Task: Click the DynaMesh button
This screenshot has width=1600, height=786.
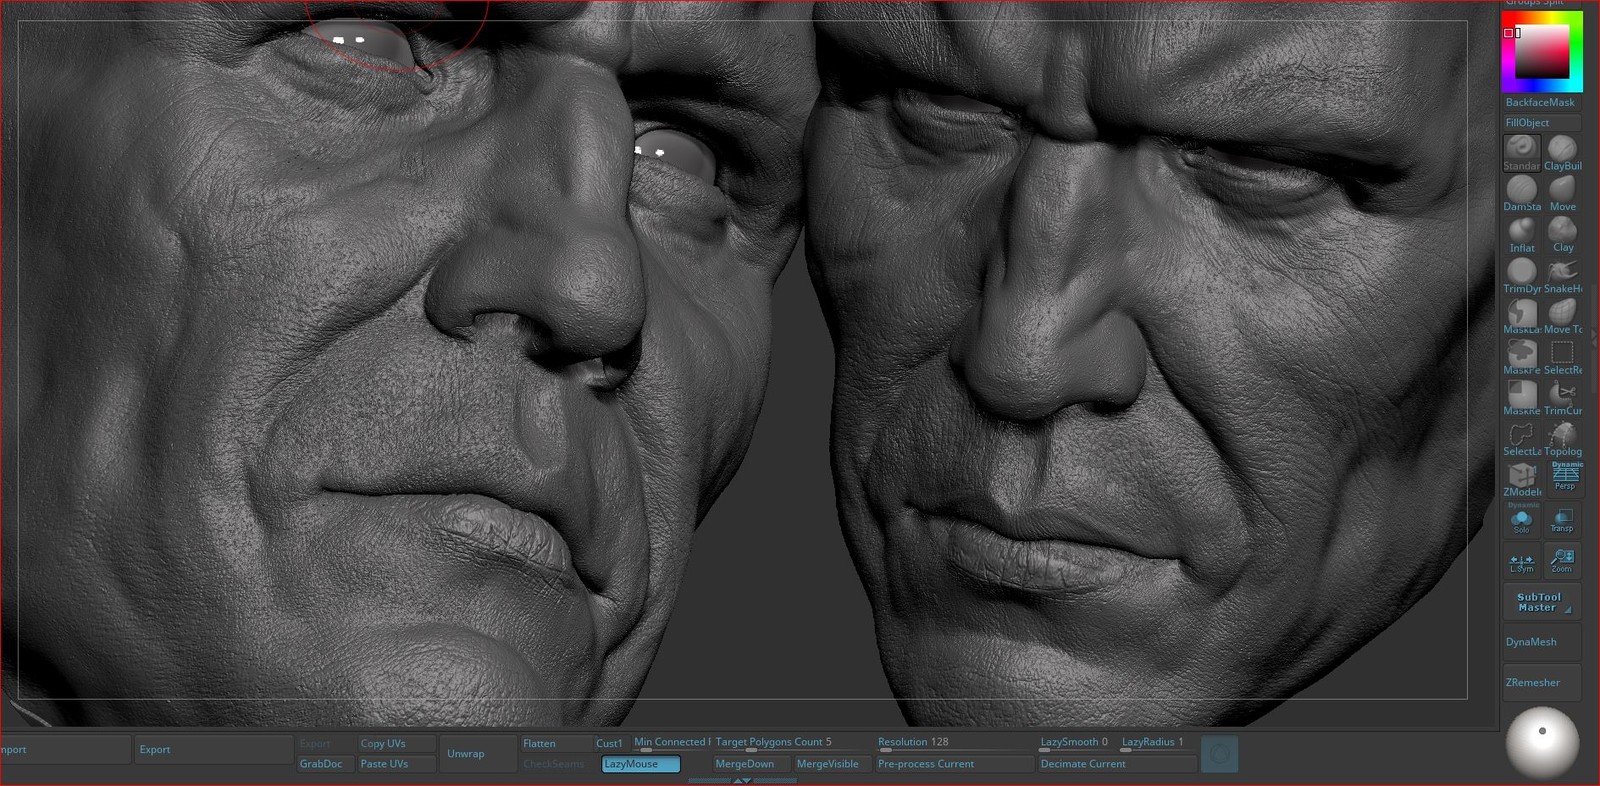Action: pos(1540,642)
